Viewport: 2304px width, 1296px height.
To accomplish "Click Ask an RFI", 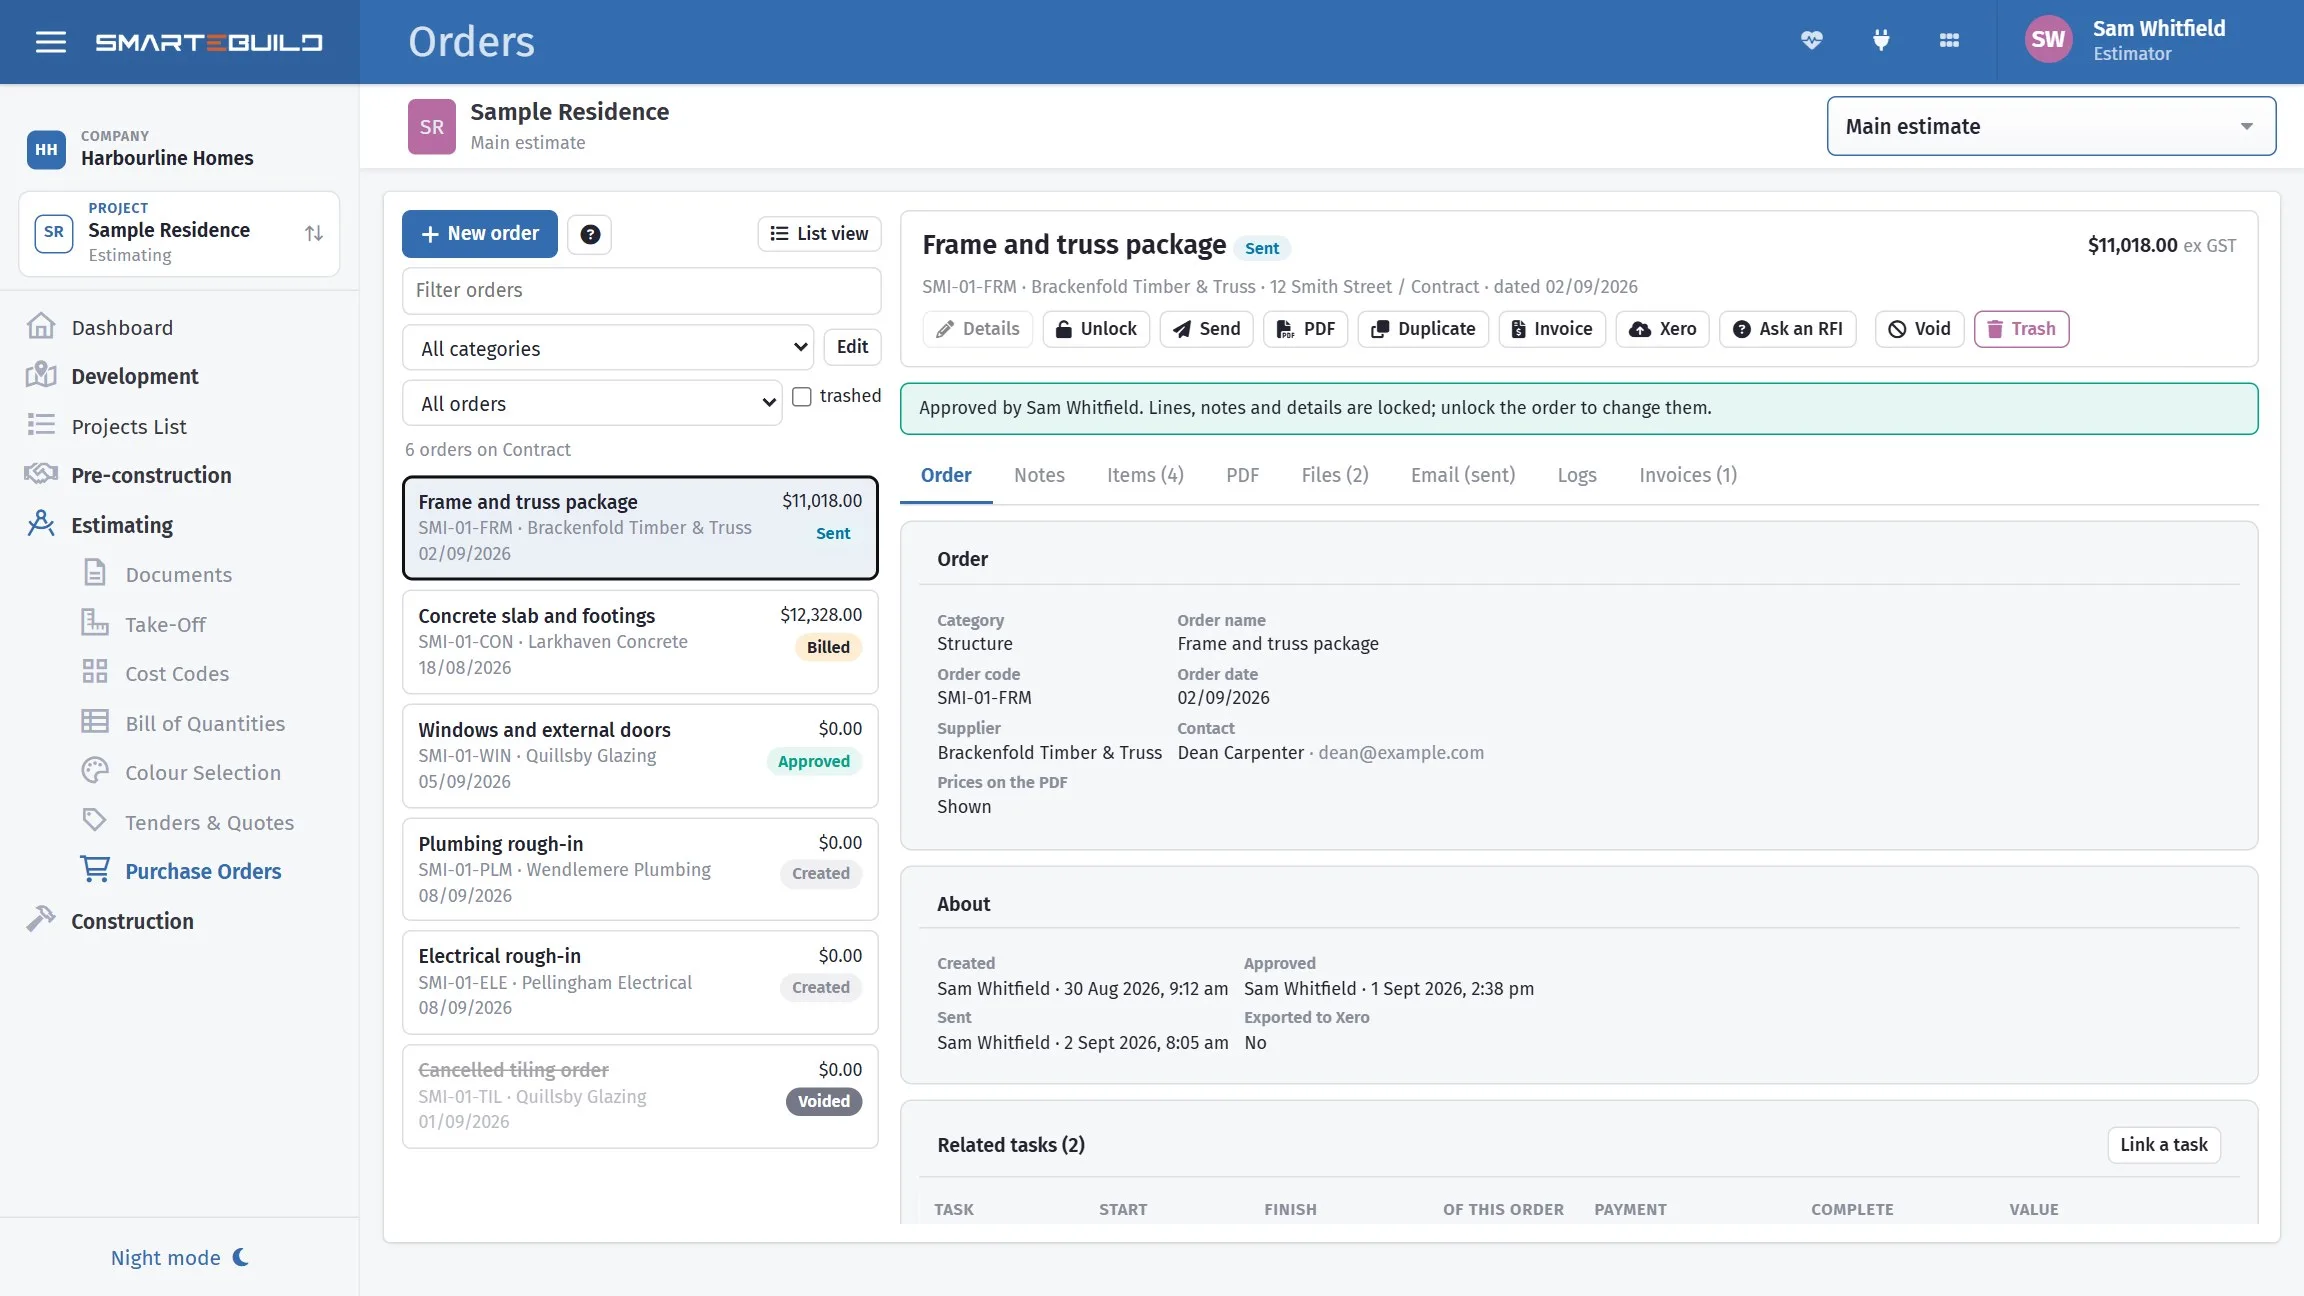I will [x=1787, y=329].
